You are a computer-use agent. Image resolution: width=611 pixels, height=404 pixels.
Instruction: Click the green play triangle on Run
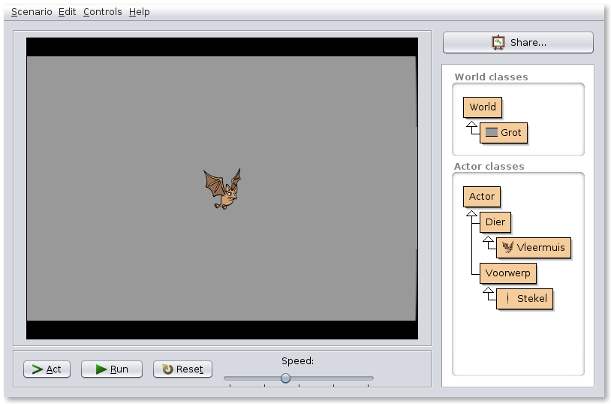pos(101,369)
